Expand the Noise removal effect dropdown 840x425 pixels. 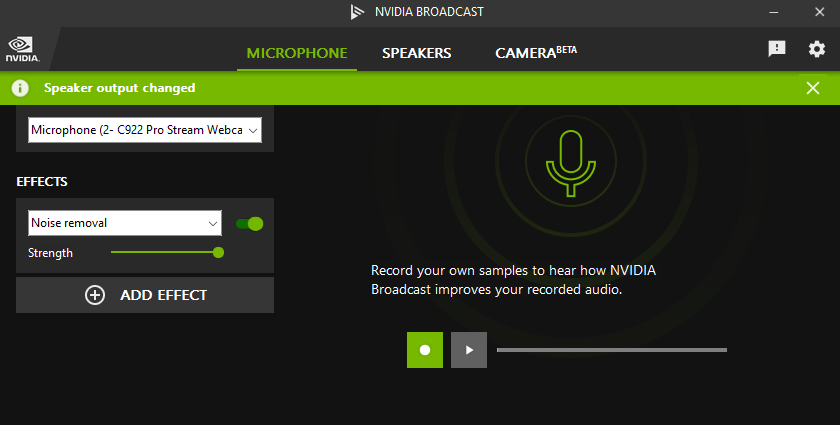point(125,223)
